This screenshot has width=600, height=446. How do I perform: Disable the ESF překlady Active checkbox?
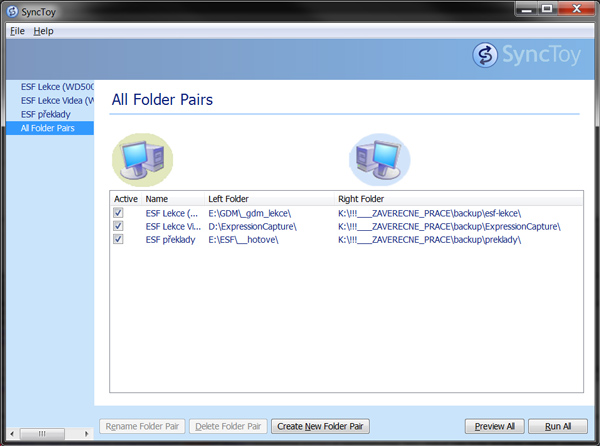point(119,239)
